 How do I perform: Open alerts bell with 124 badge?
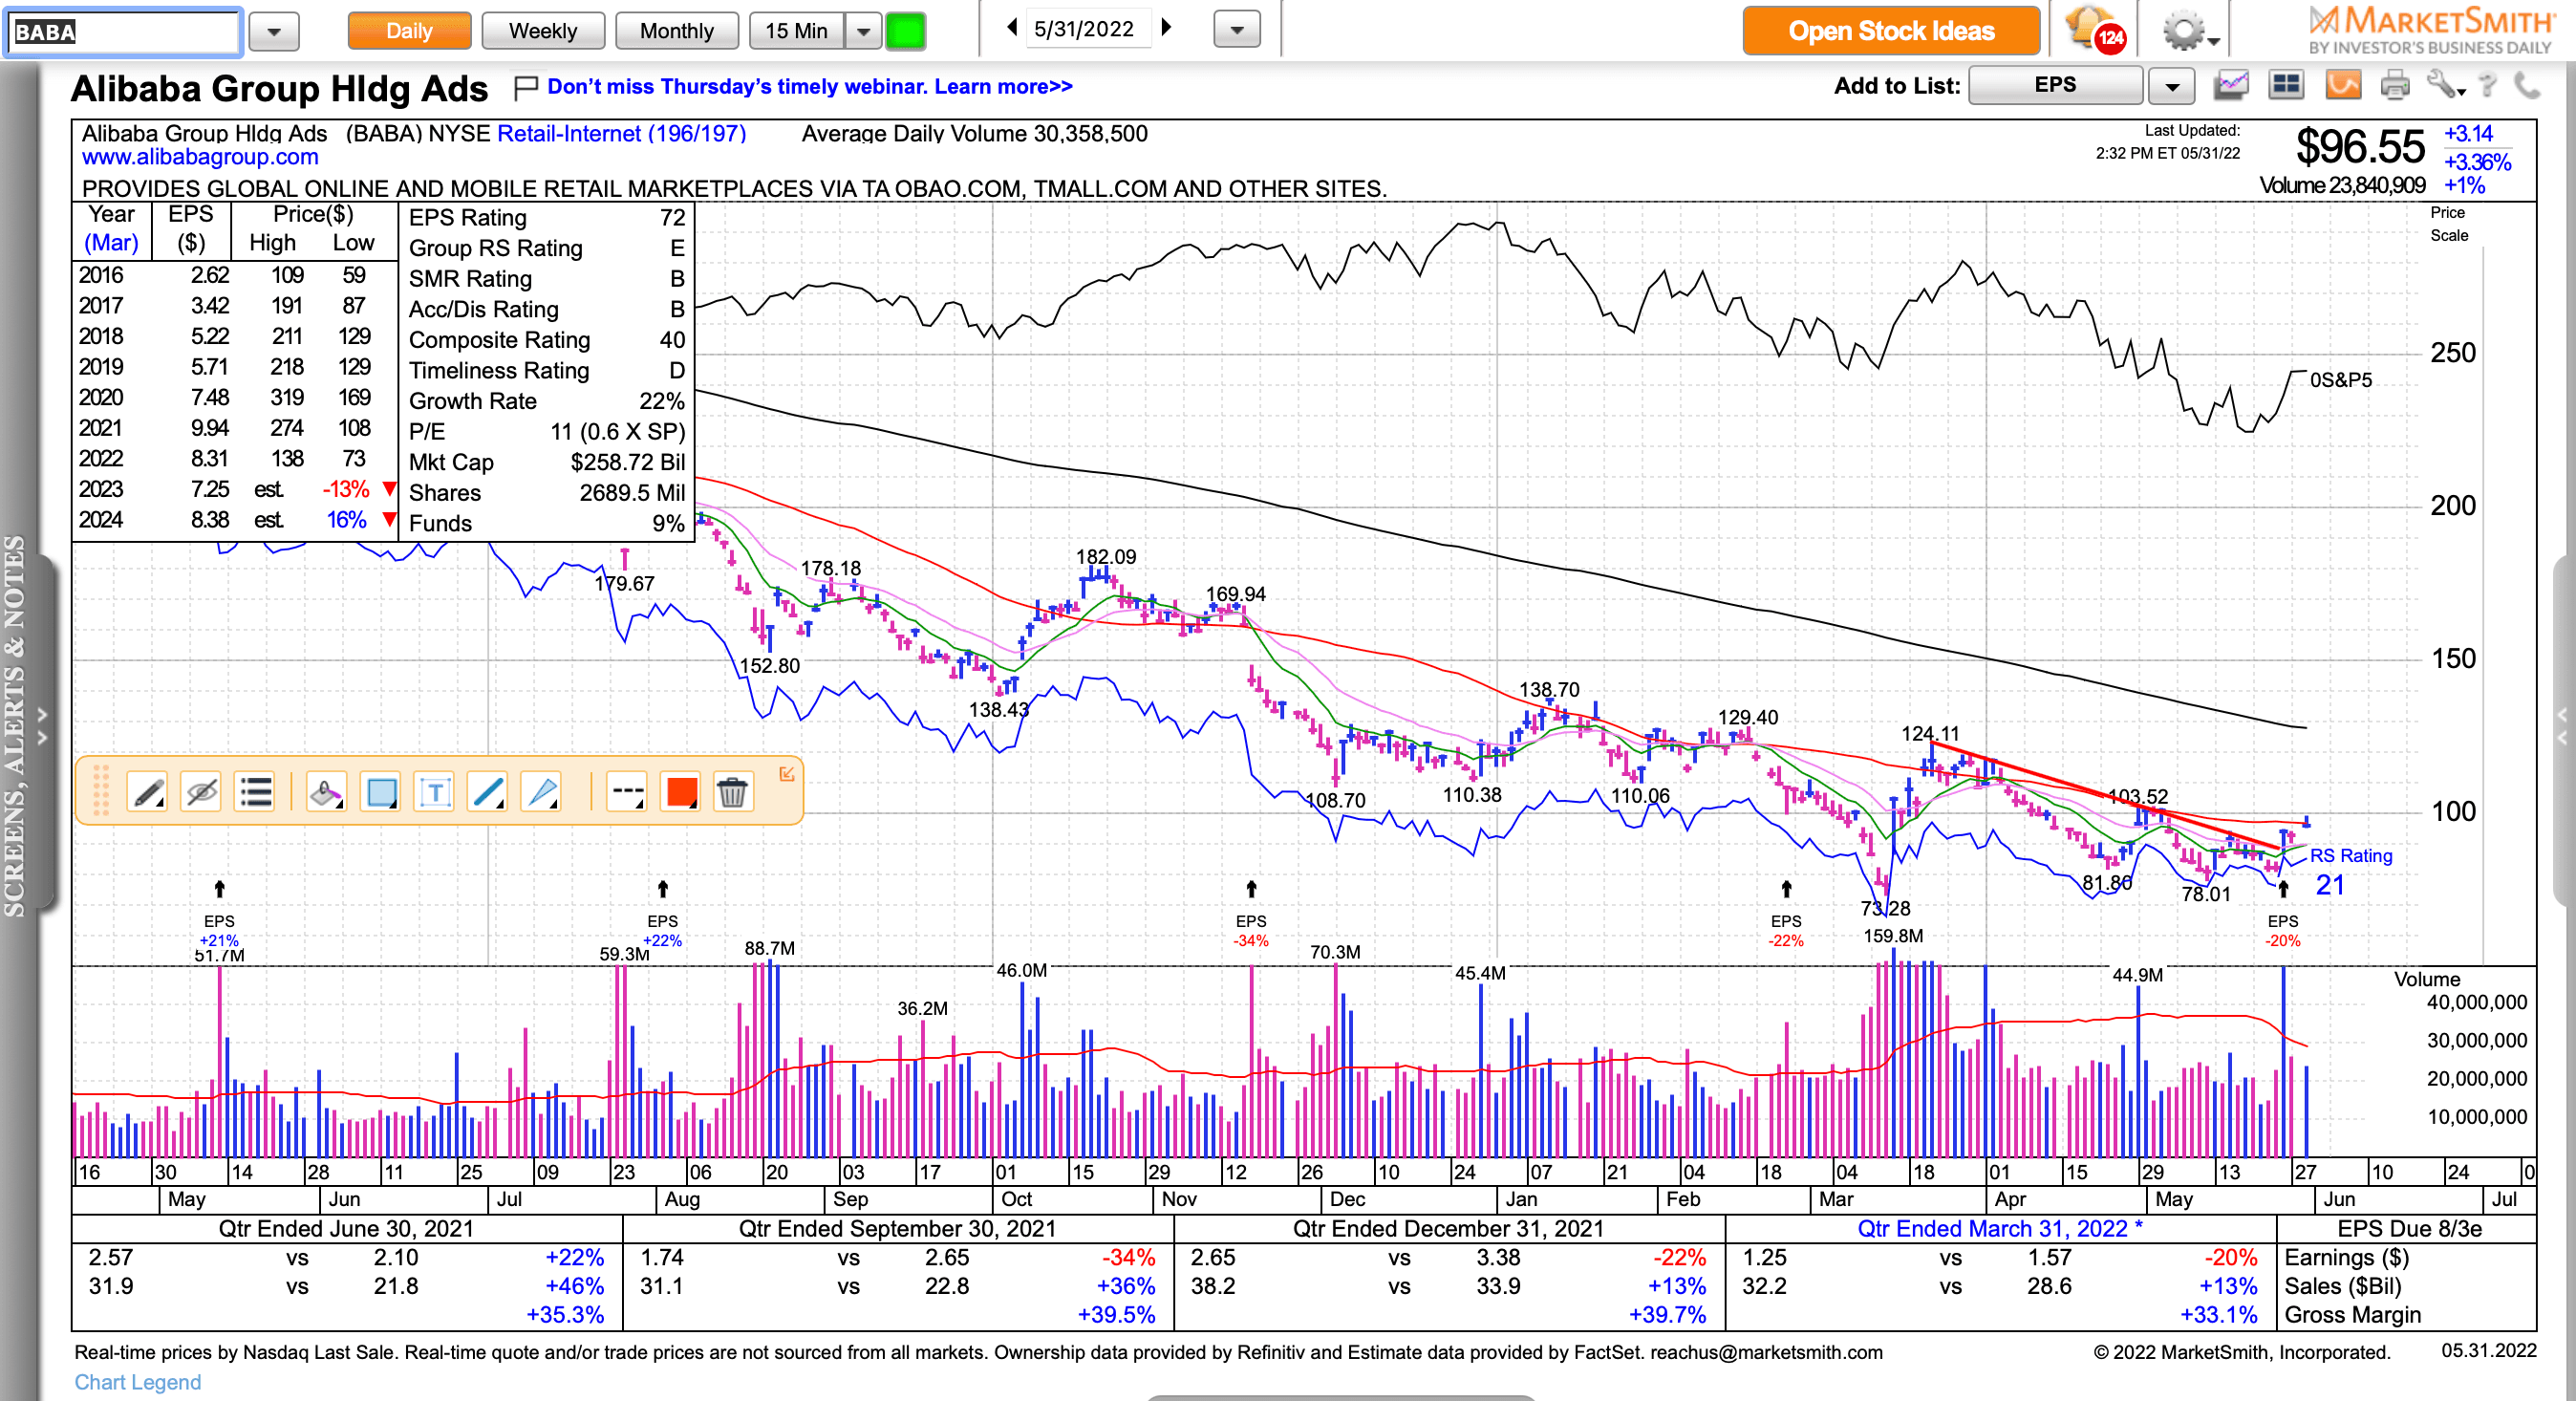[2094, 30]
